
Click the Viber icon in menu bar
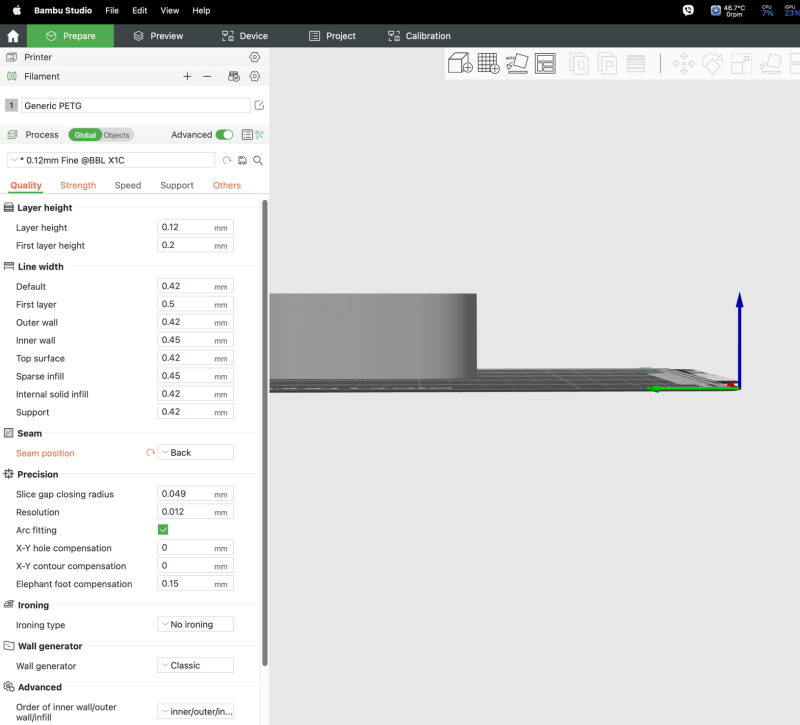[x=688, y=10]
